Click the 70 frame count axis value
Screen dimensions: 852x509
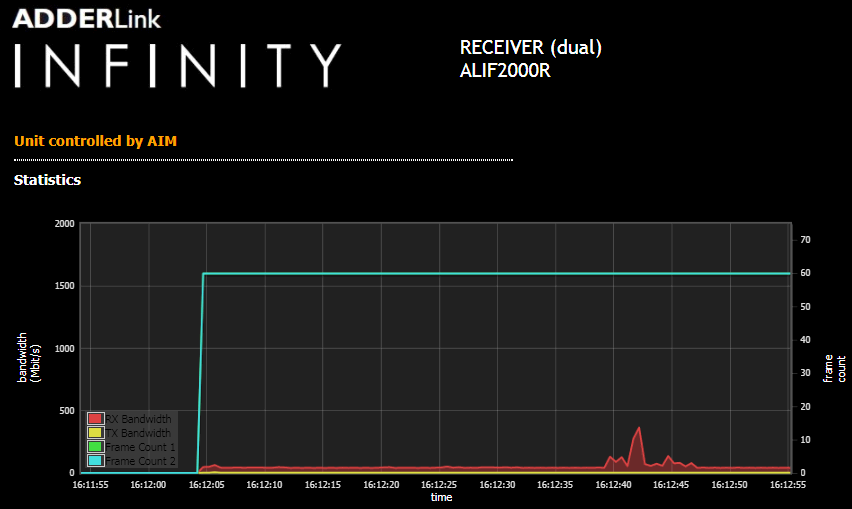click(x=805, y=240)
